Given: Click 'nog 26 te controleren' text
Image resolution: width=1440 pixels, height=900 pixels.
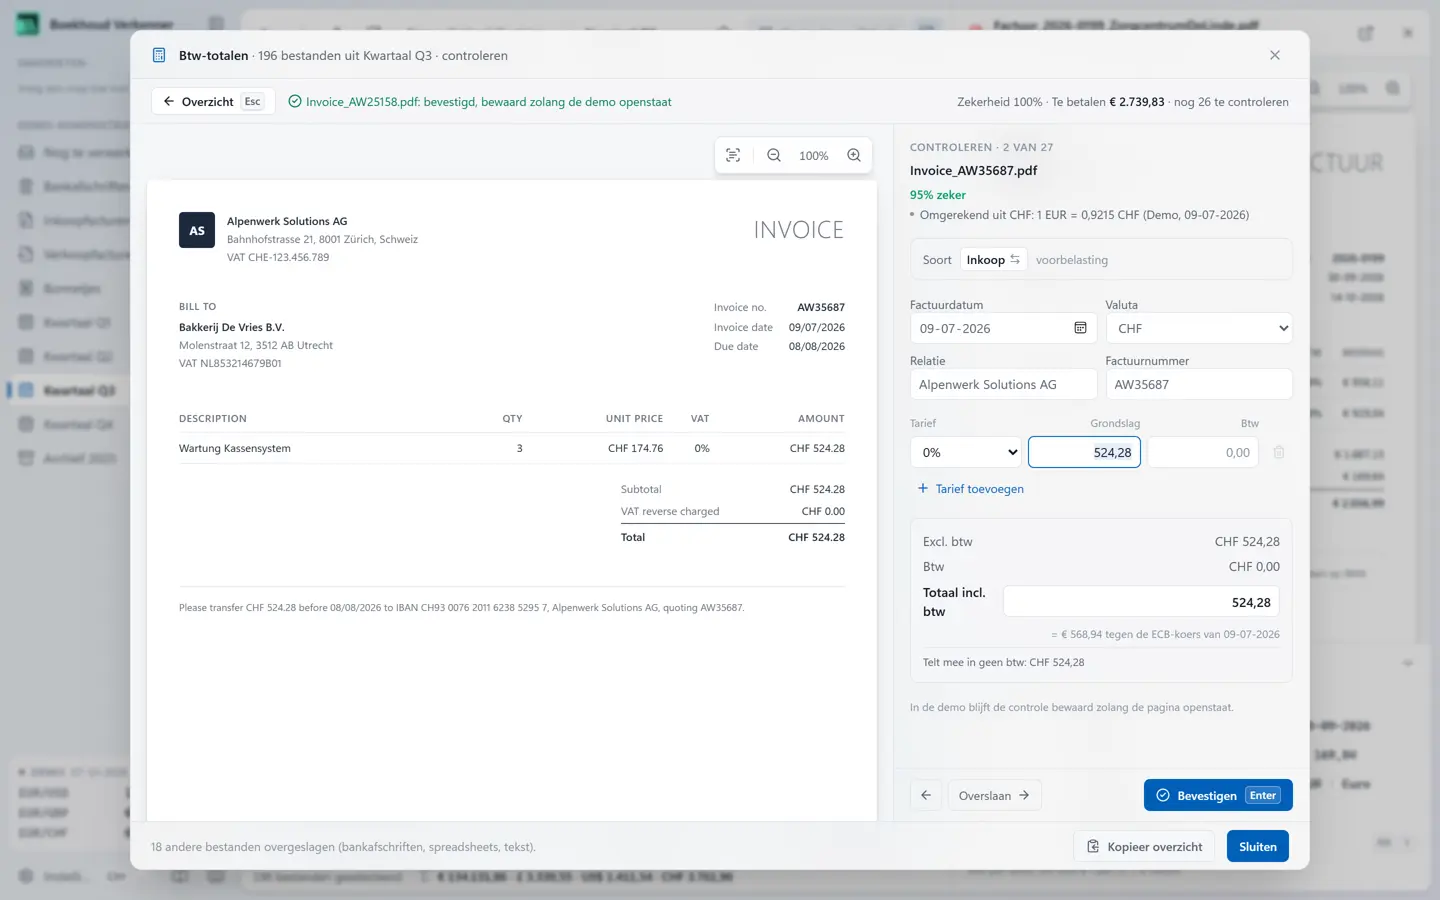Looking at the screenshot, I should 1231,101.
